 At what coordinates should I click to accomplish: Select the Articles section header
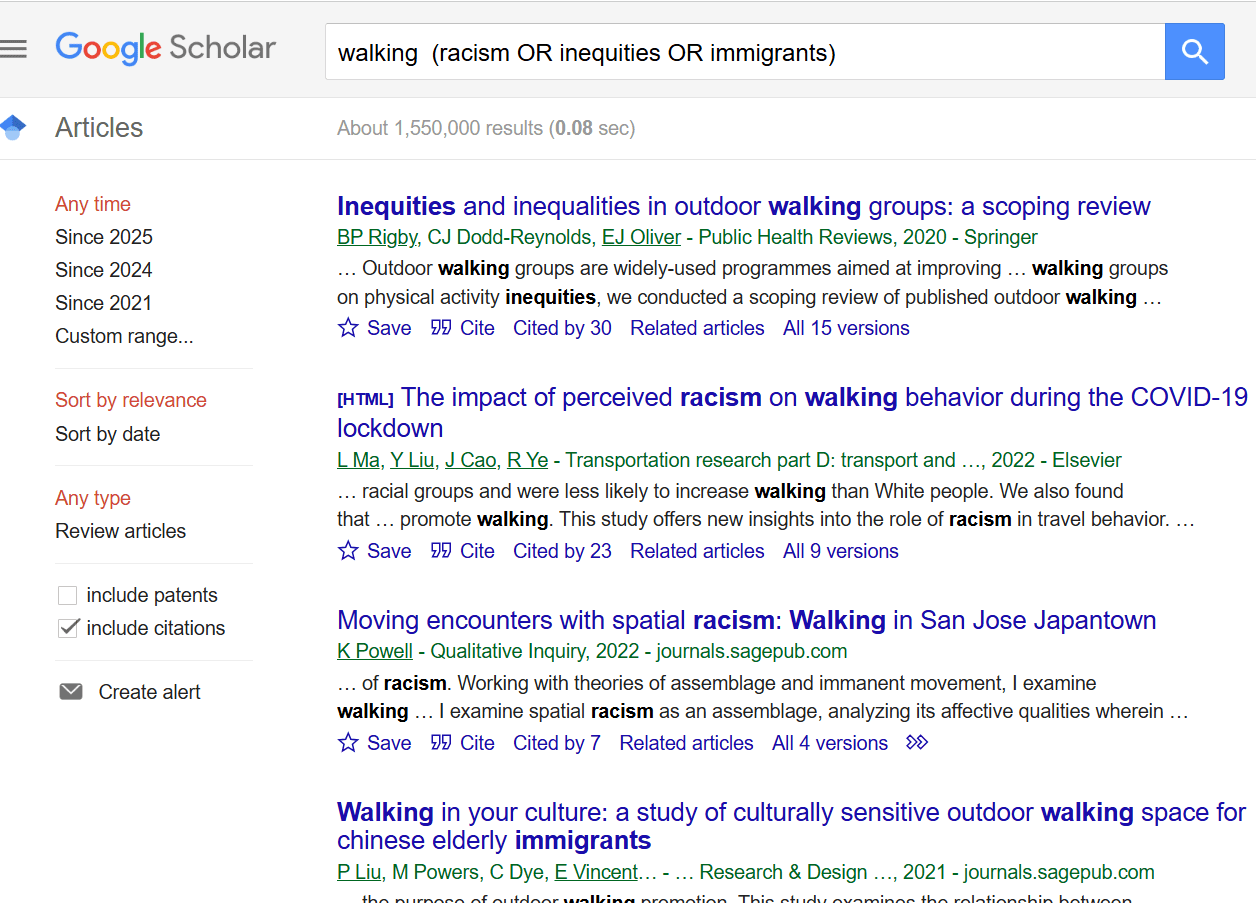click(99, 127)
